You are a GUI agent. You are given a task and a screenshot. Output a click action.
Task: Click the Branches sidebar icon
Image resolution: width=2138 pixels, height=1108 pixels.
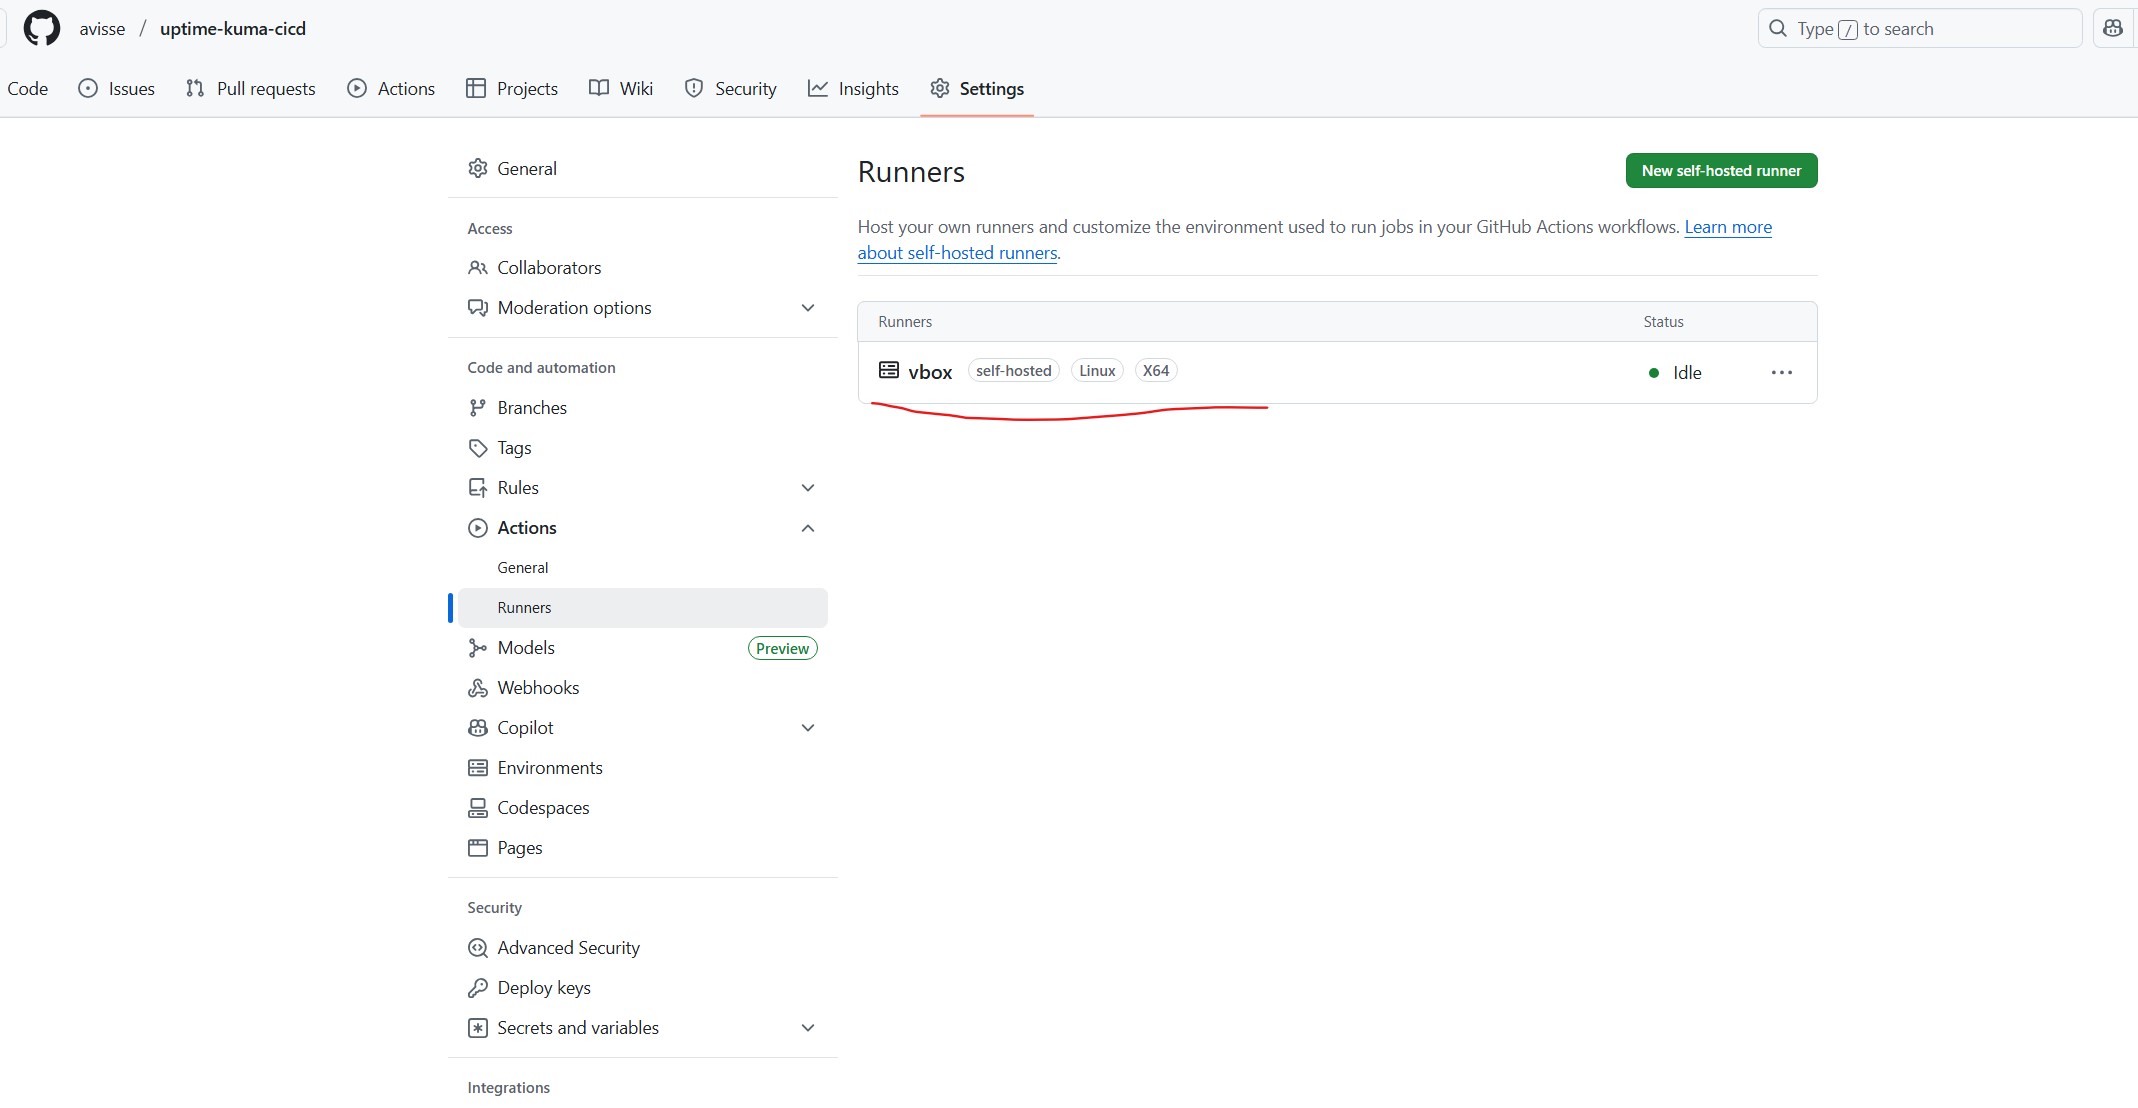click(478, 408)
